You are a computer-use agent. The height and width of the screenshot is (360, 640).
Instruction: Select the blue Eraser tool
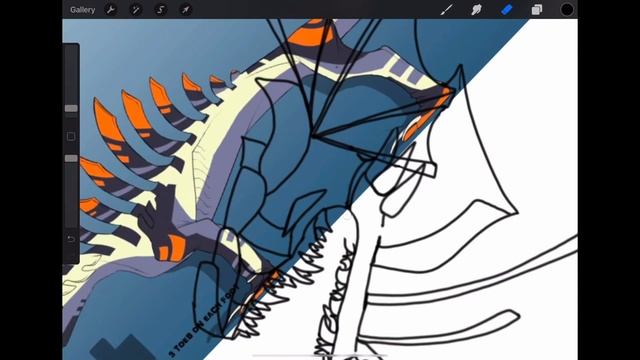click(507, 9)
